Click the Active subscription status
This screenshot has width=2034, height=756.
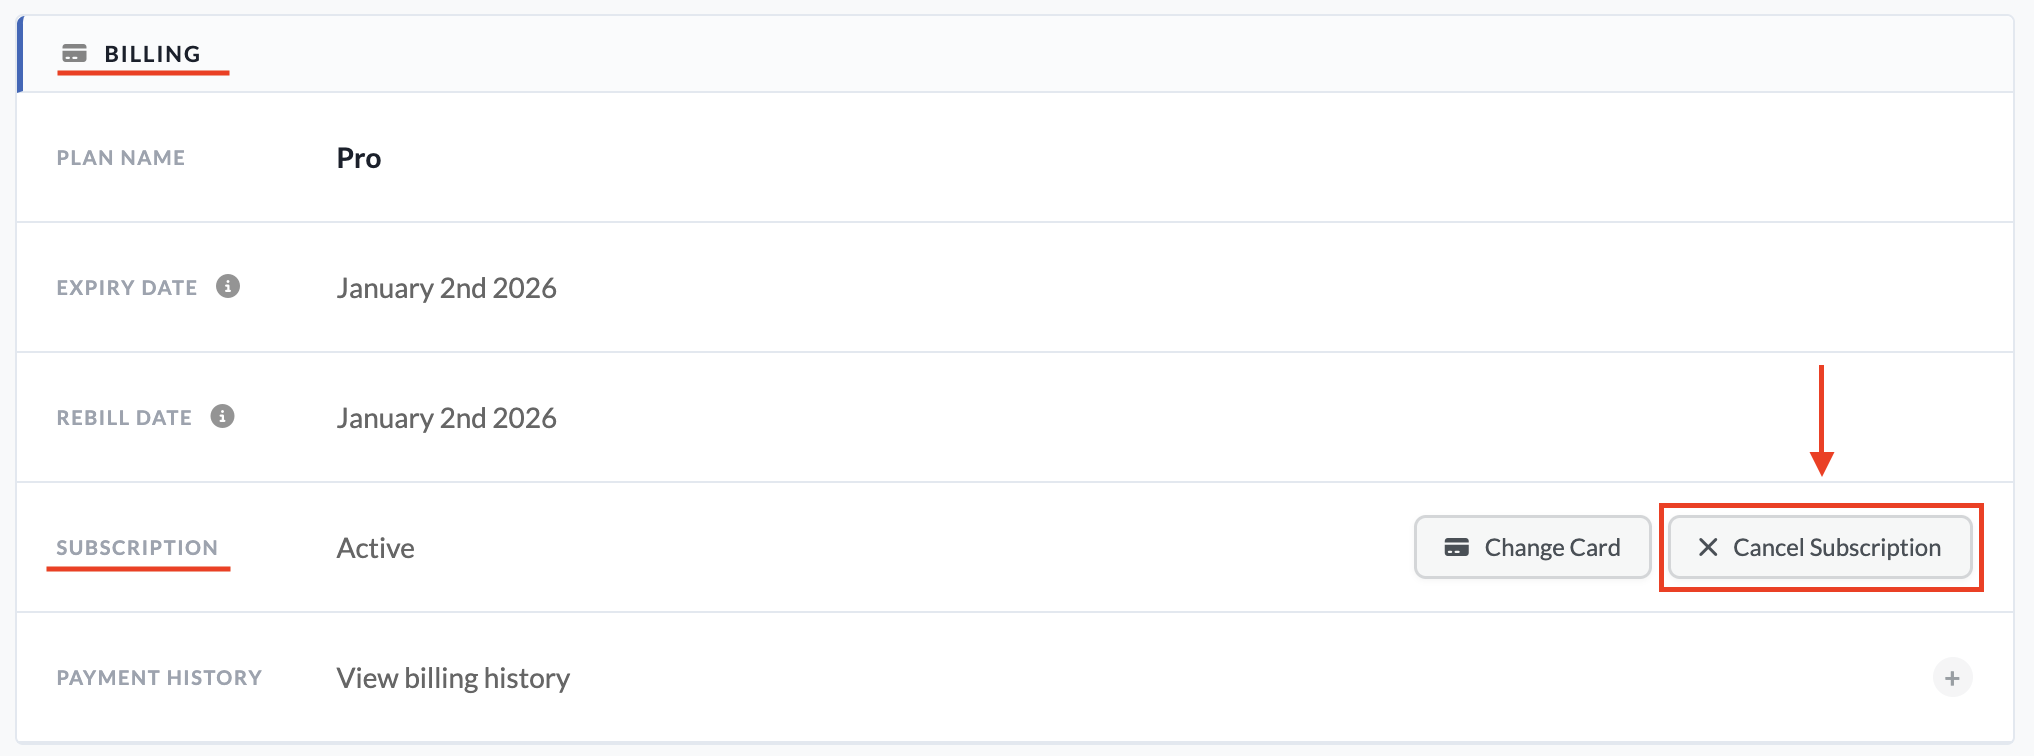(375, 547)
